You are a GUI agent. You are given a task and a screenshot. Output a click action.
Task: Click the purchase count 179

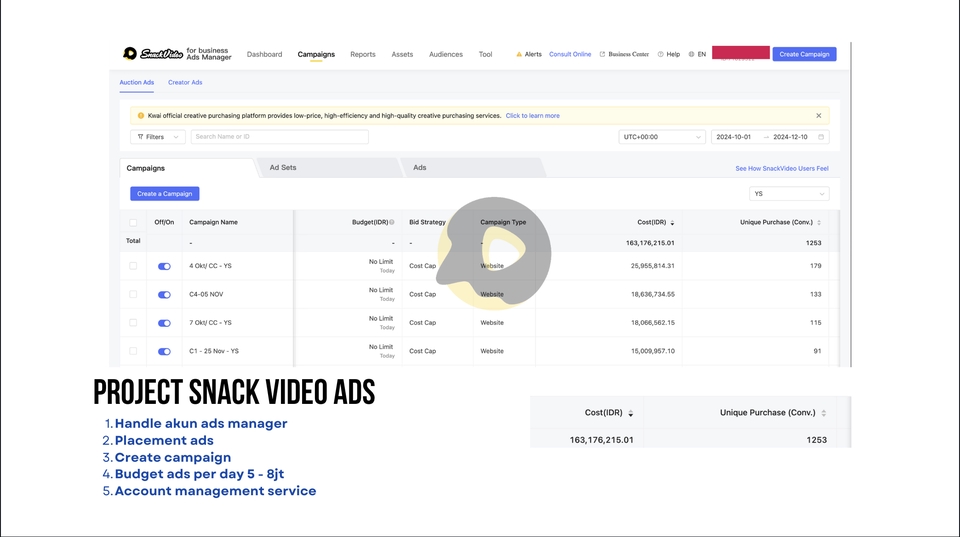click(x=816, y=266)
